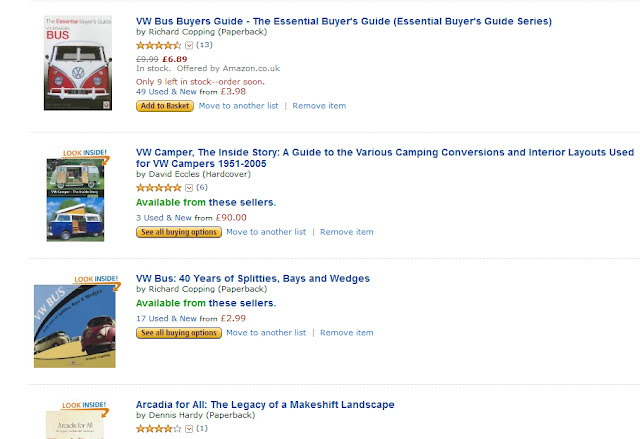Screen dimensions: 640x439
Task: Click Look Inside badge on VW Camper book
Action: (x=85, y=154)
